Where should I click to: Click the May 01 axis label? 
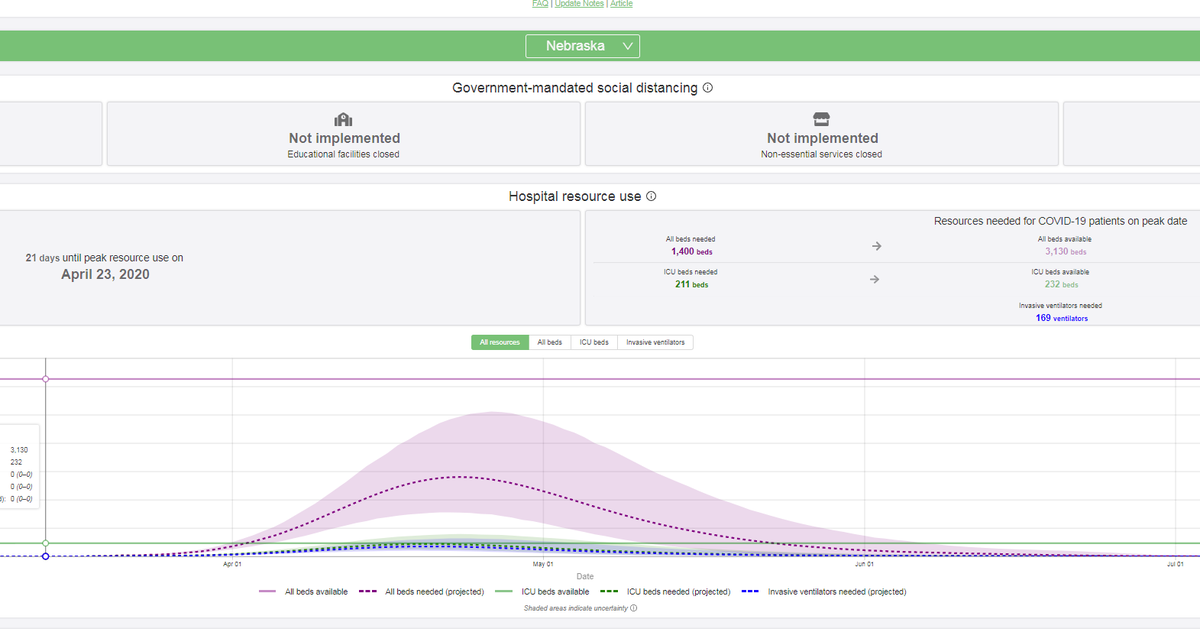point(543,565)
